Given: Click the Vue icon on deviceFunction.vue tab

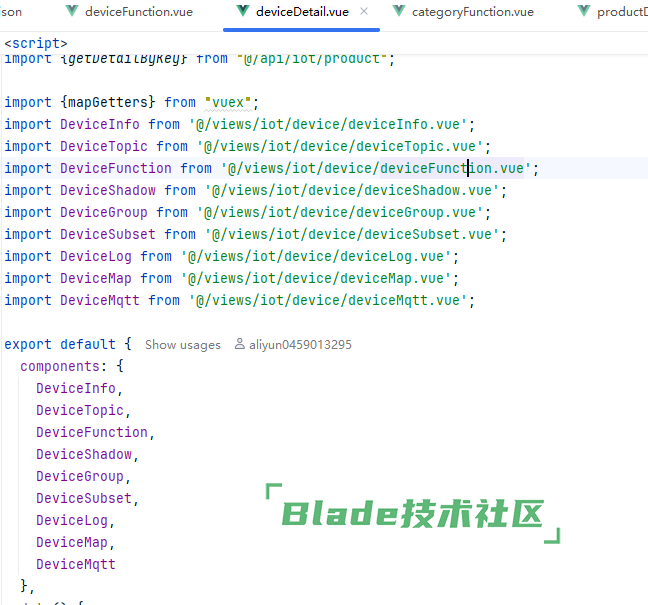Looking at the screenshot, I should click(x=72, y=12).
